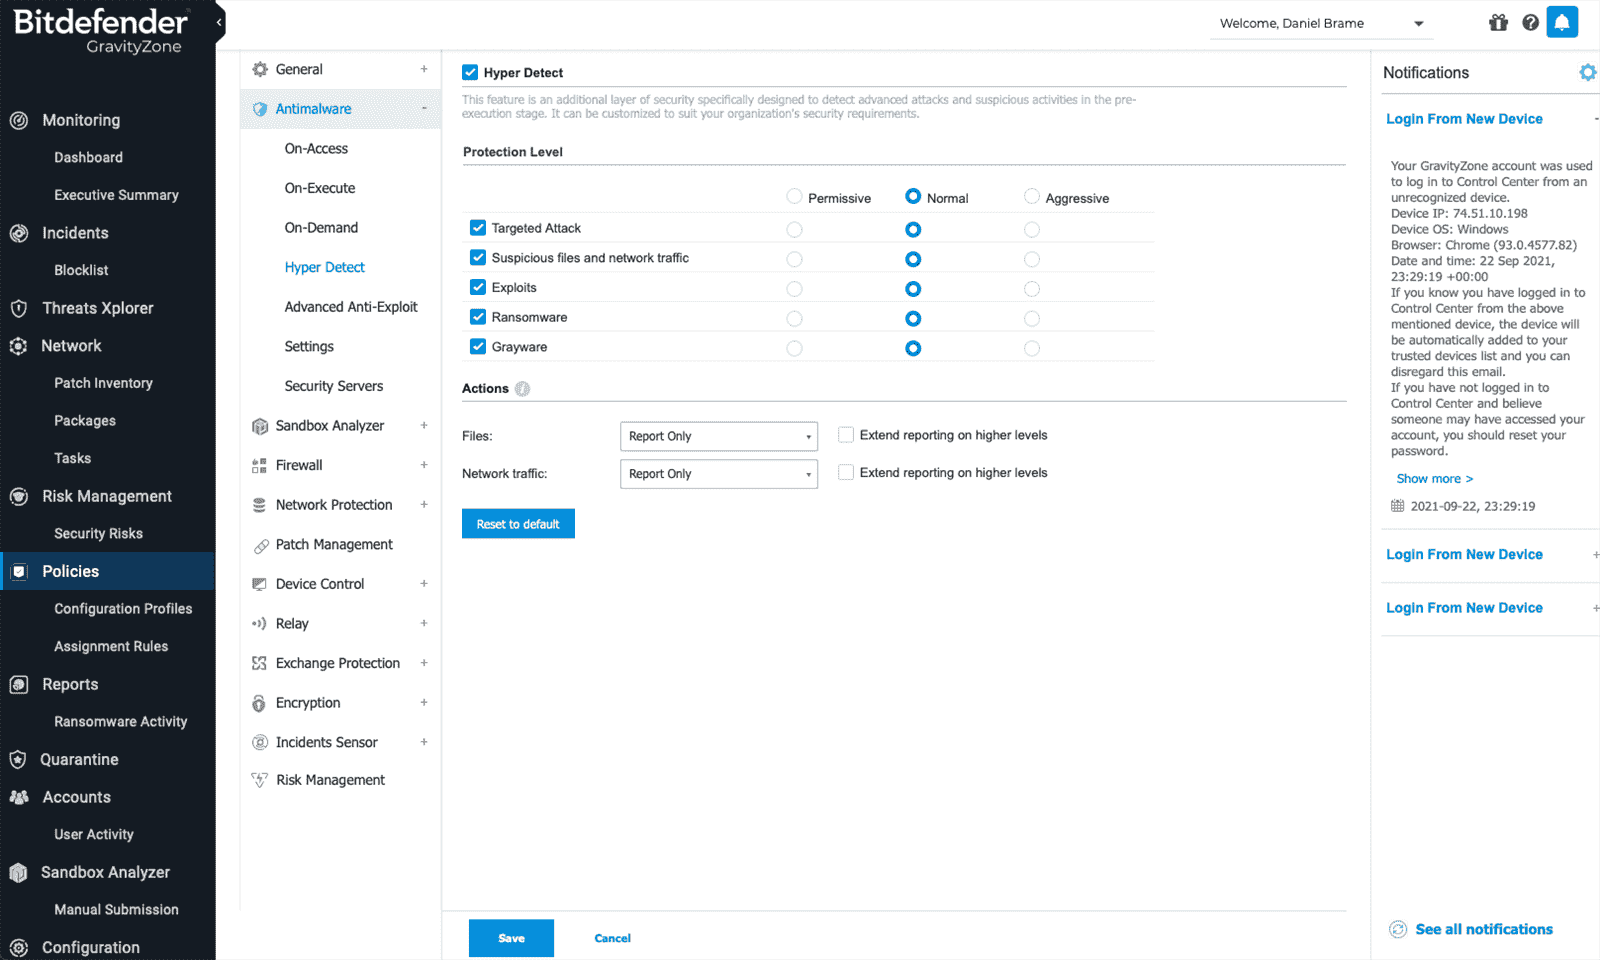Open notification settings gear icon

tap(1588, 72)
